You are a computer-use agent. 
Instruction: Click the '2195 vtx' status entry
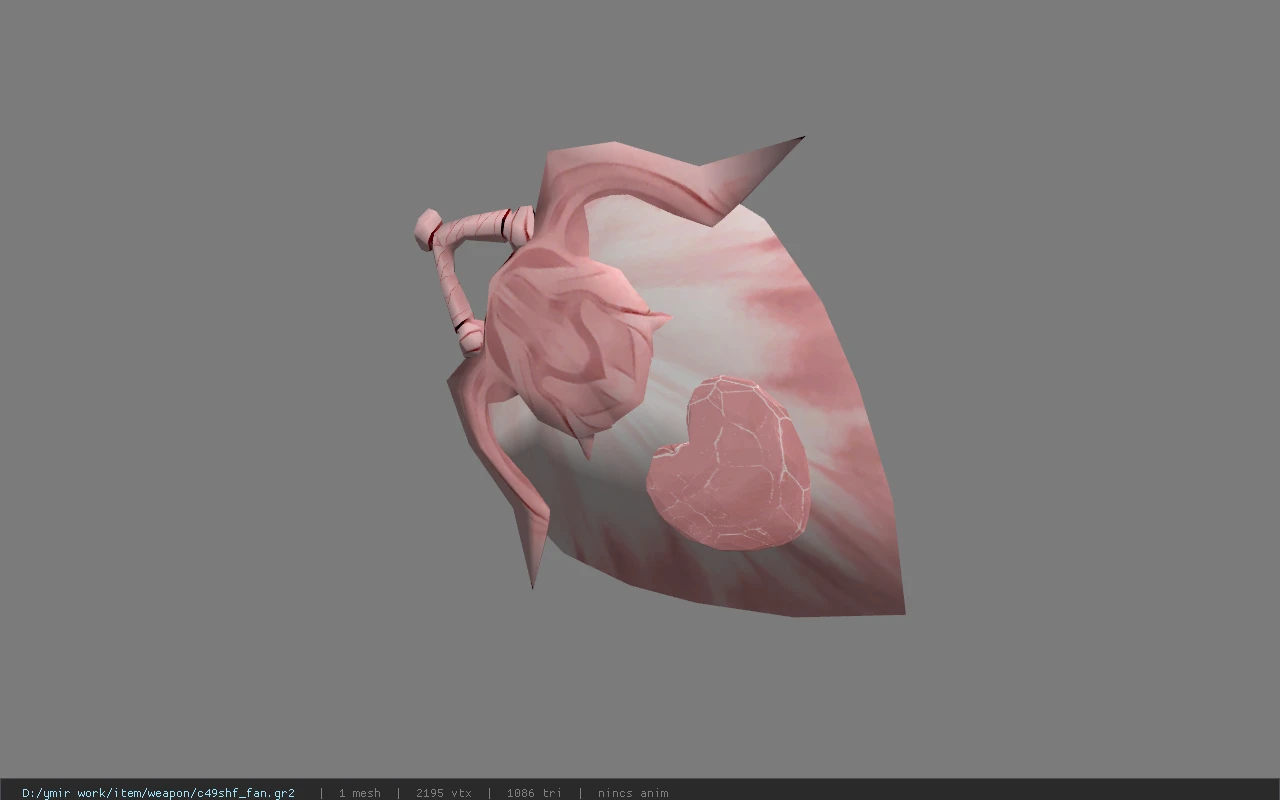point(443,792)
